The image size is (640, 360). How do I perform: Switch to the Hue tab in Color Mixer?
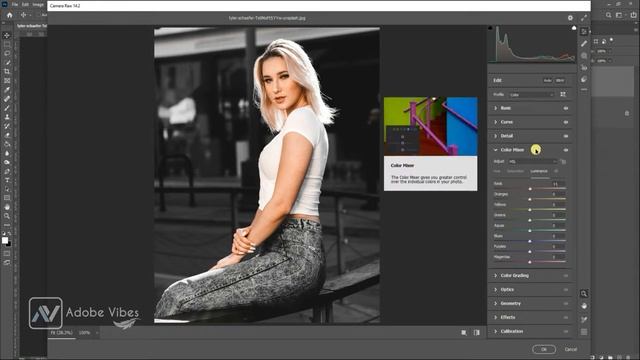point(497,171)
